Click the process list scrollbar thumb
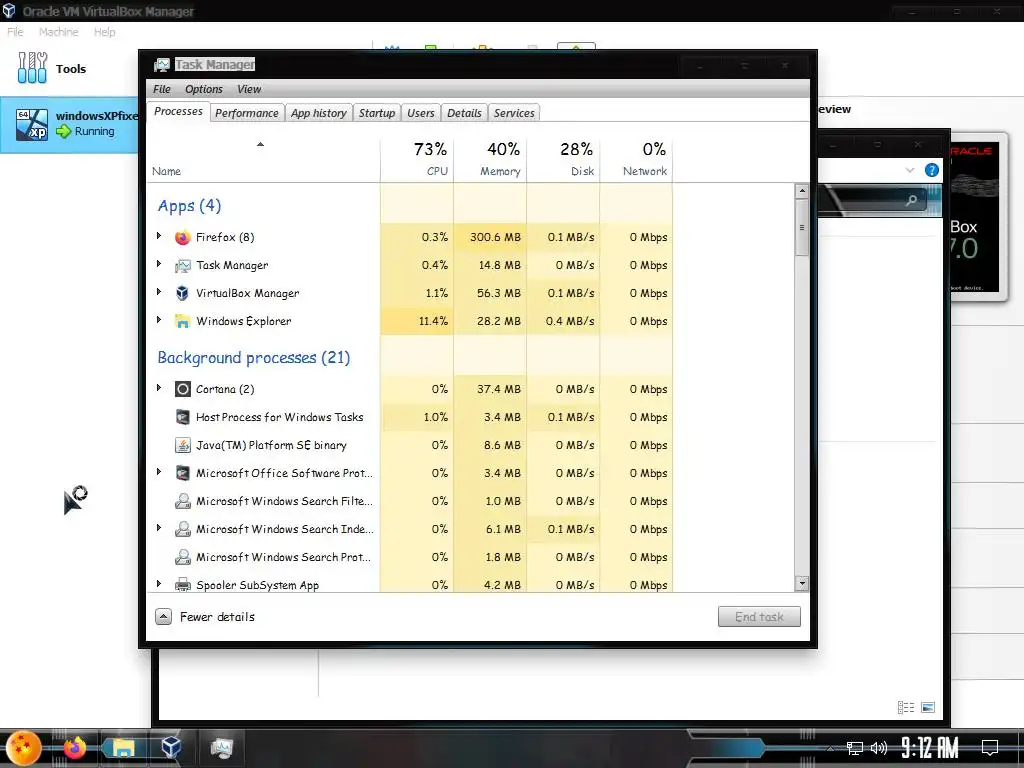This screenshot has width=1024, height=768. [802, 227]
